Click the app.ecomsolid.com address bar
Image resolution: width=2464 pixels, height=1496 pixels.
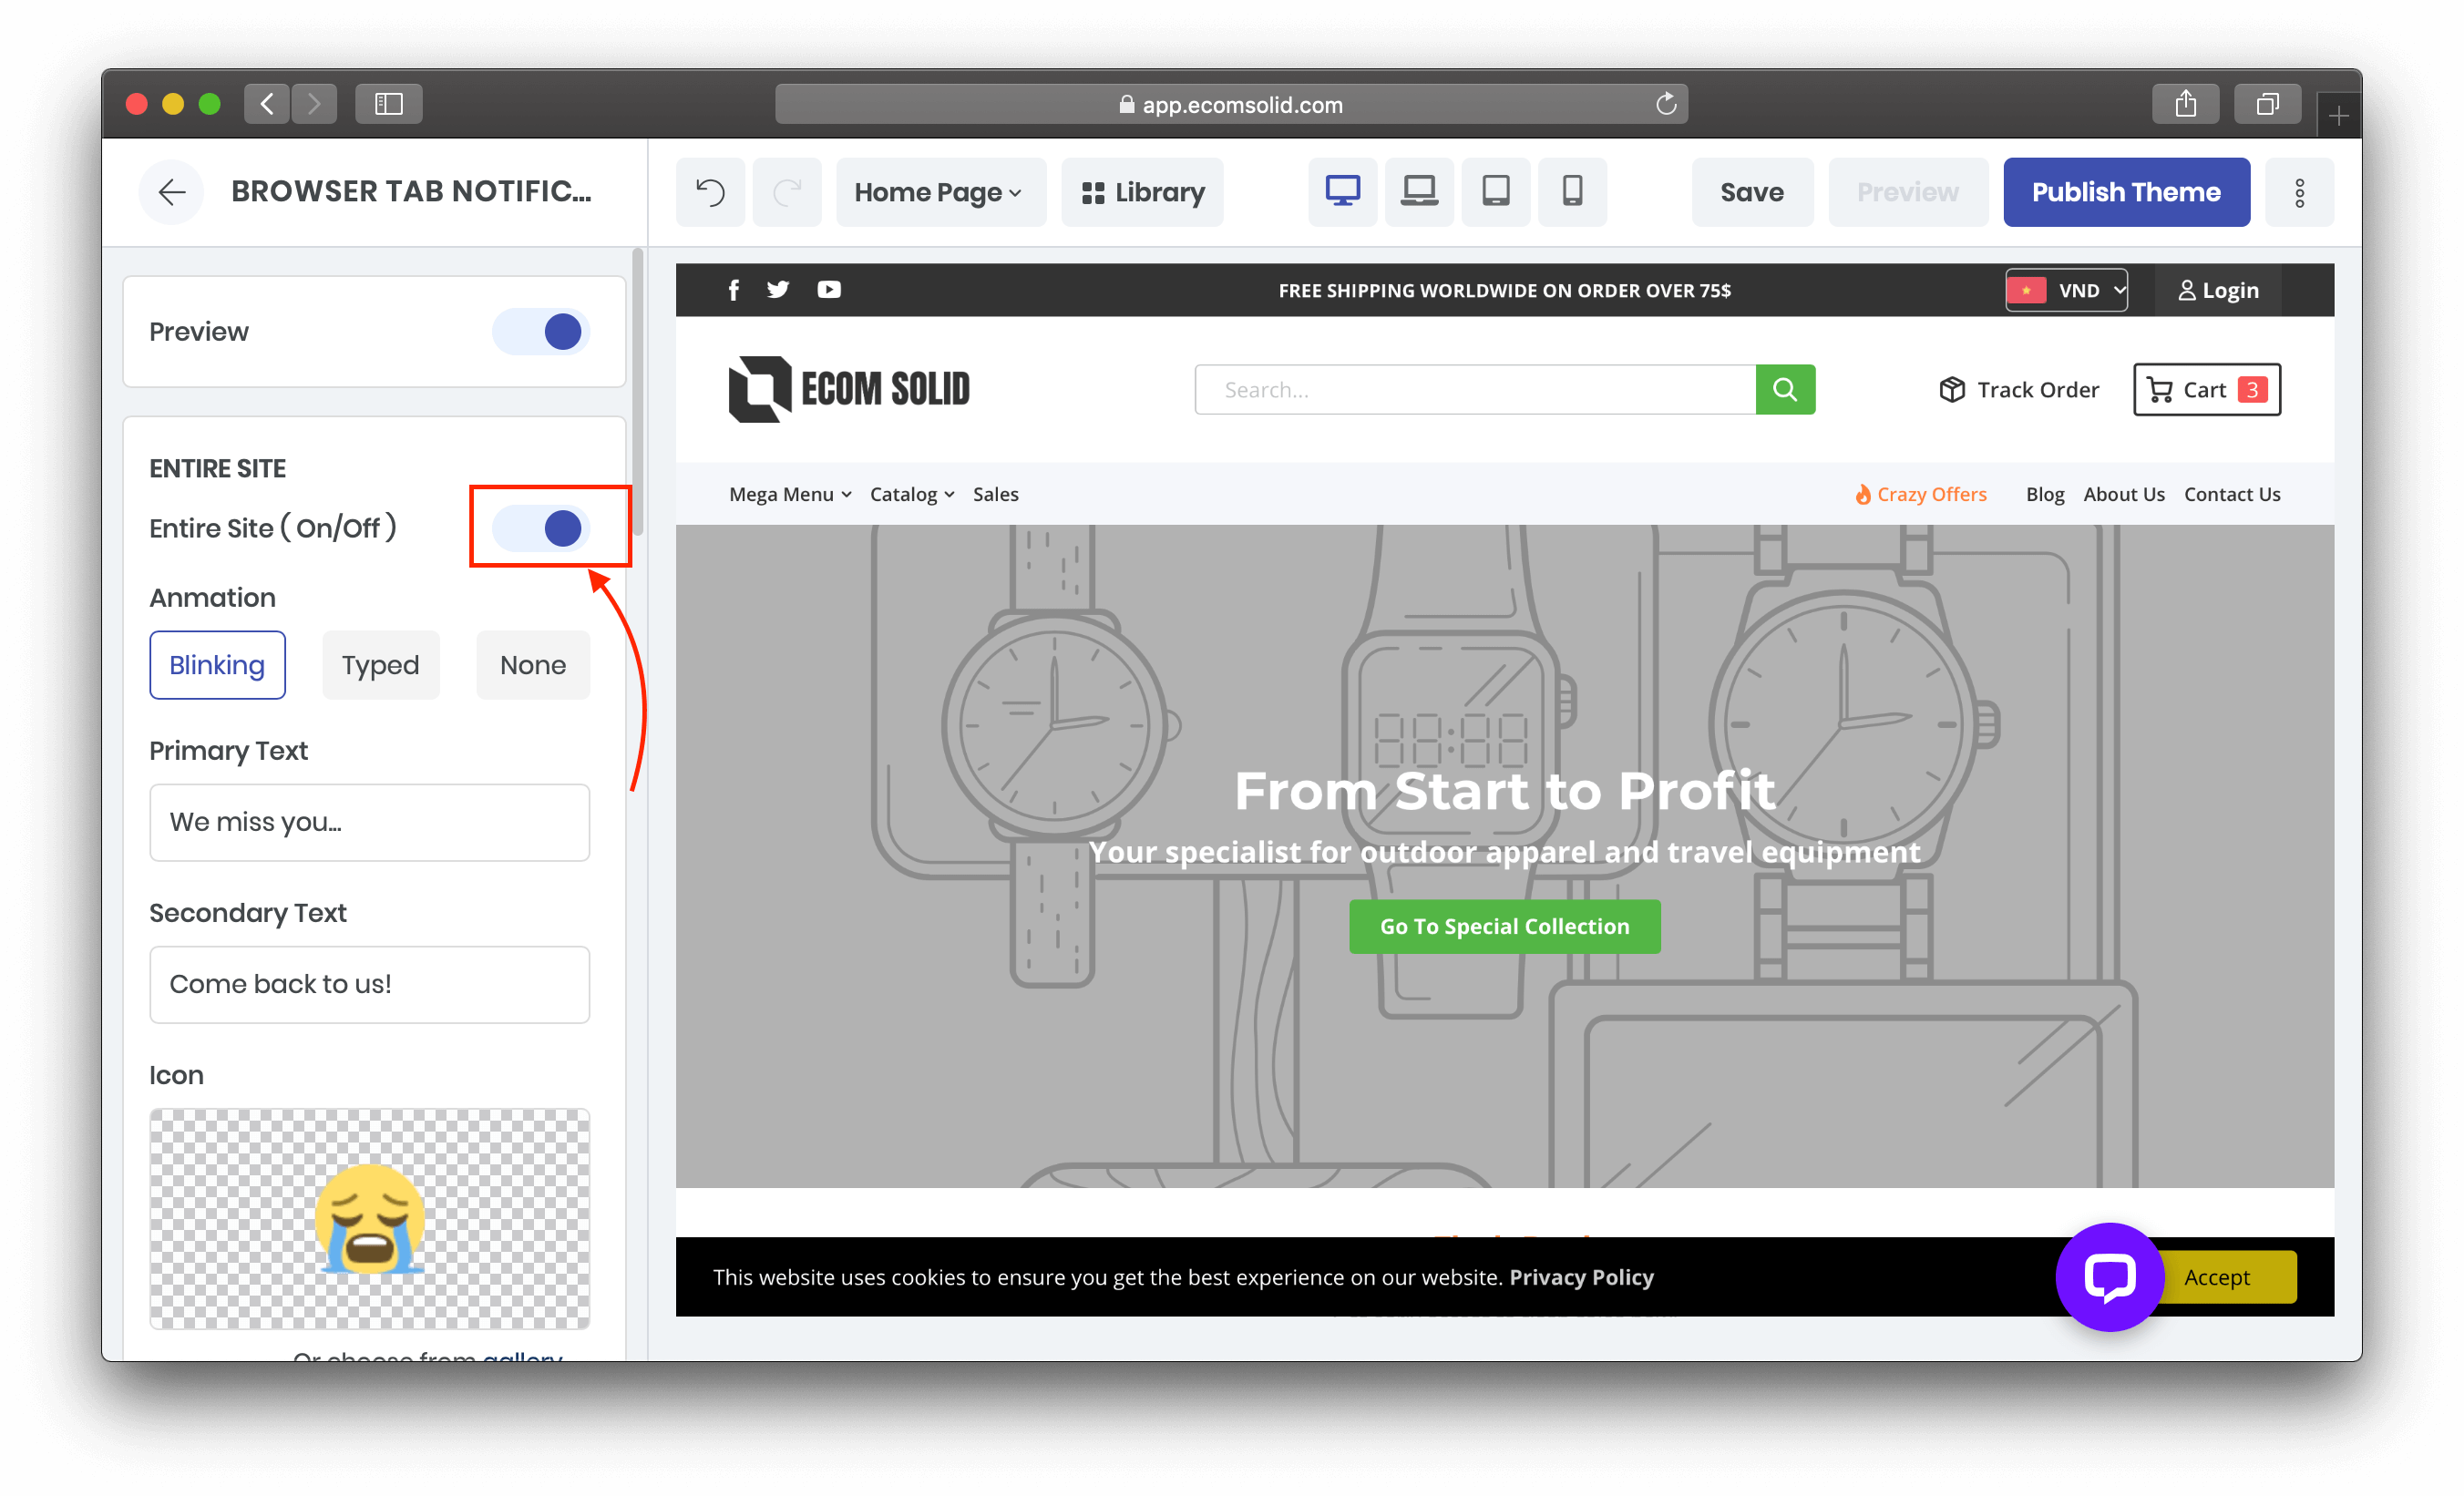pos(1231,104)
